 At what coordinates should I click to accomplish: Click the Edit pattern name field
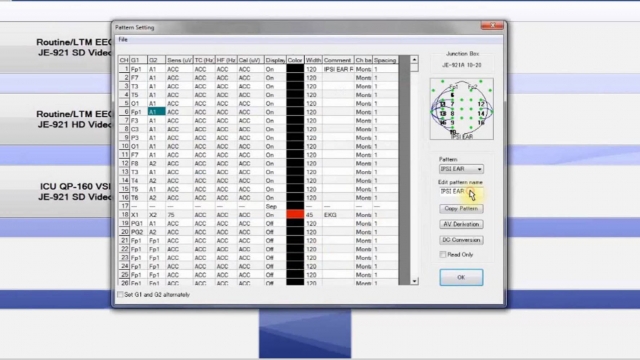coord(461,191)
